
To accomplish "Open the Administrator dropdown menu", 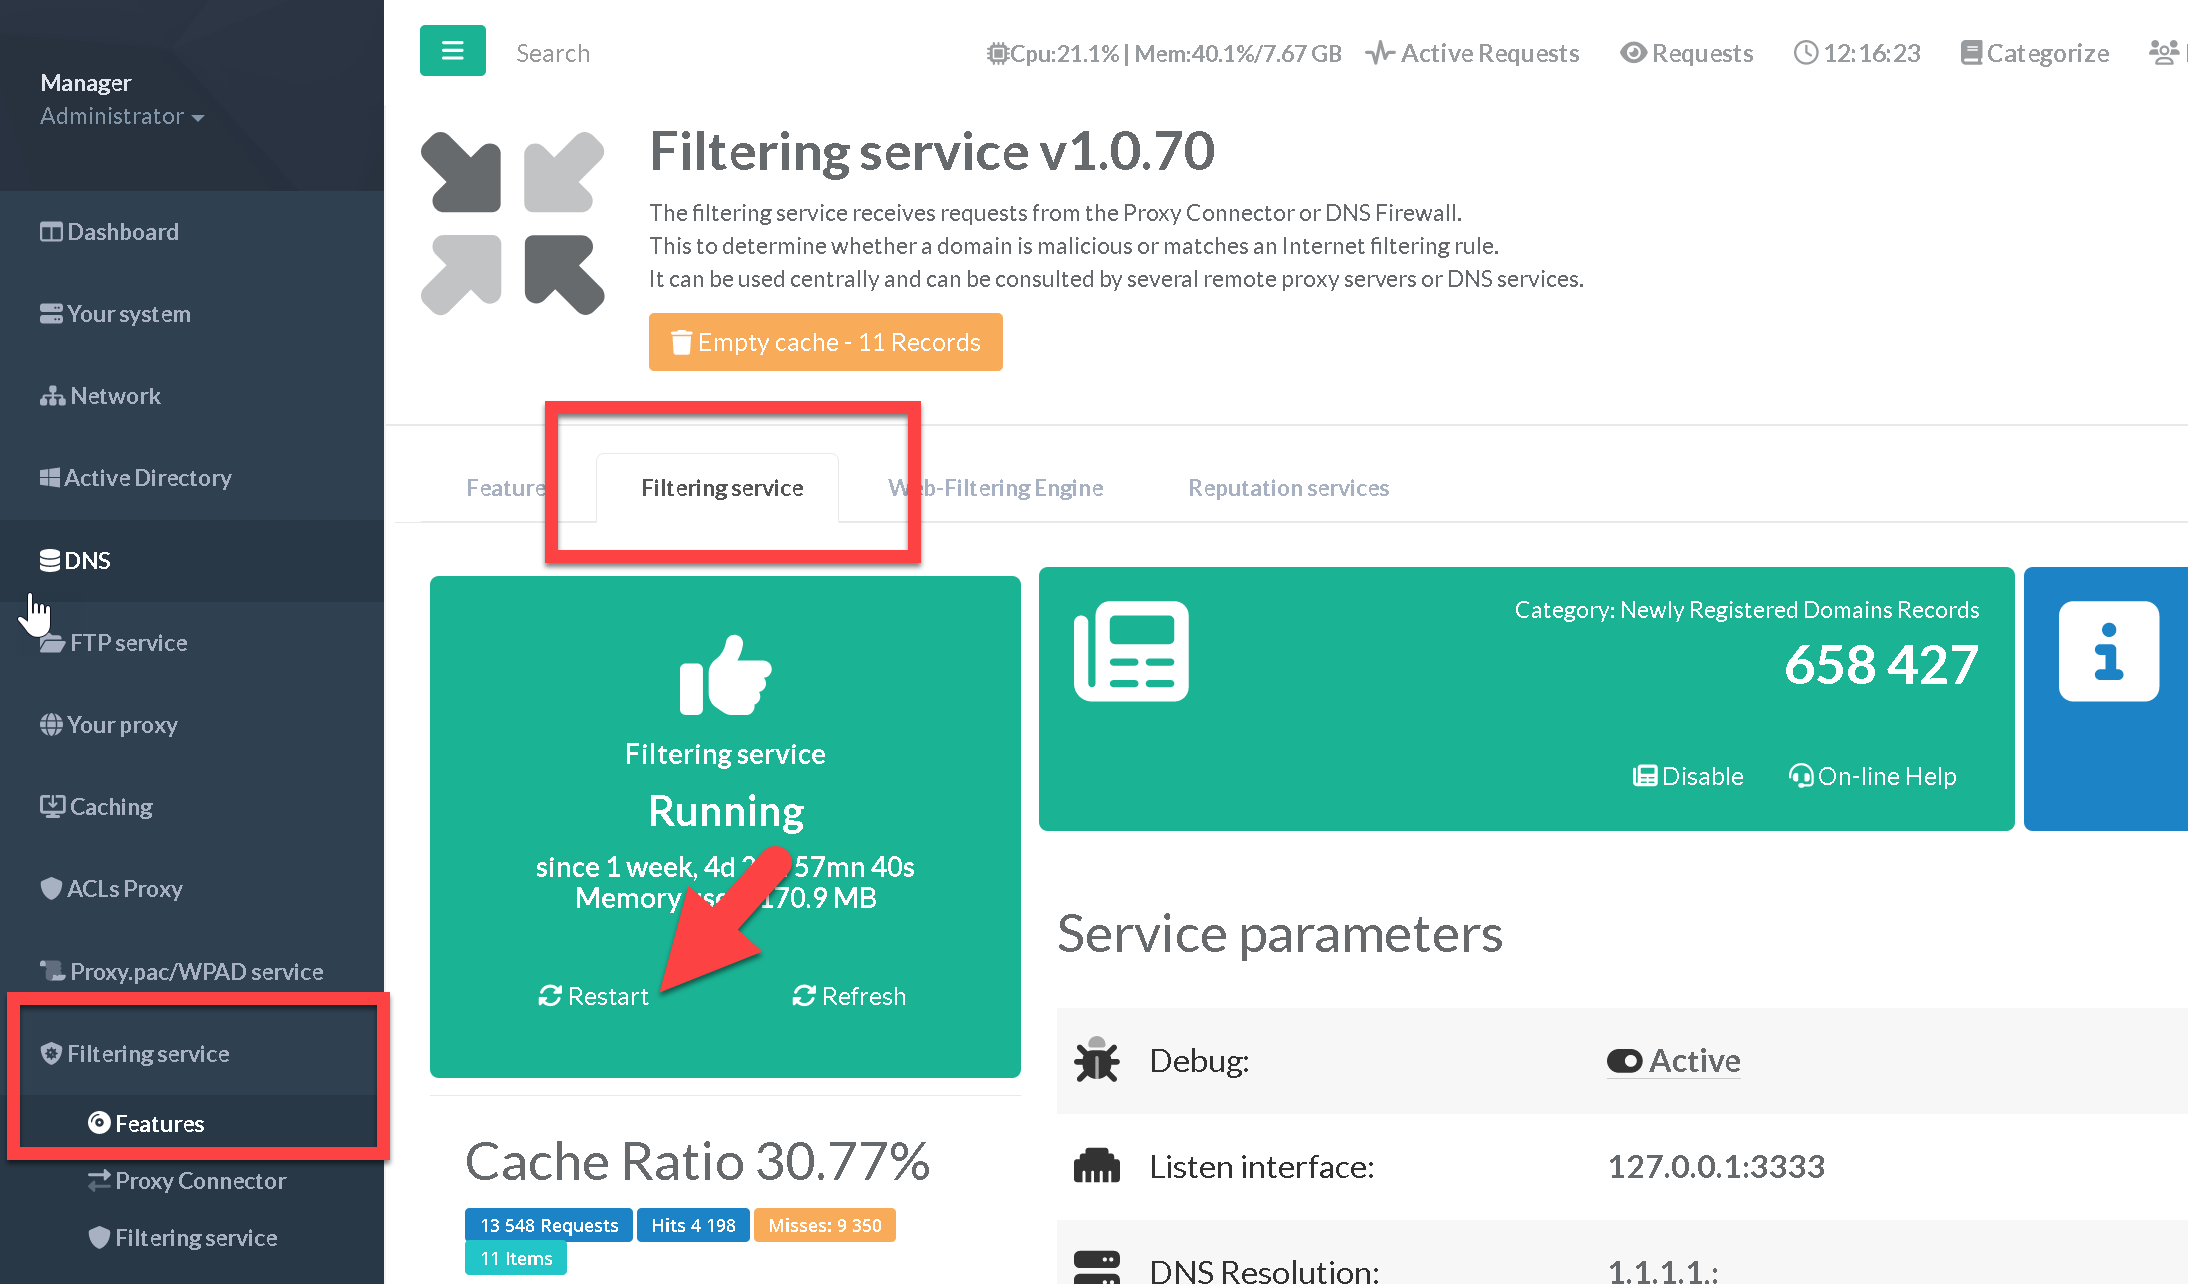I will (122, 116).
